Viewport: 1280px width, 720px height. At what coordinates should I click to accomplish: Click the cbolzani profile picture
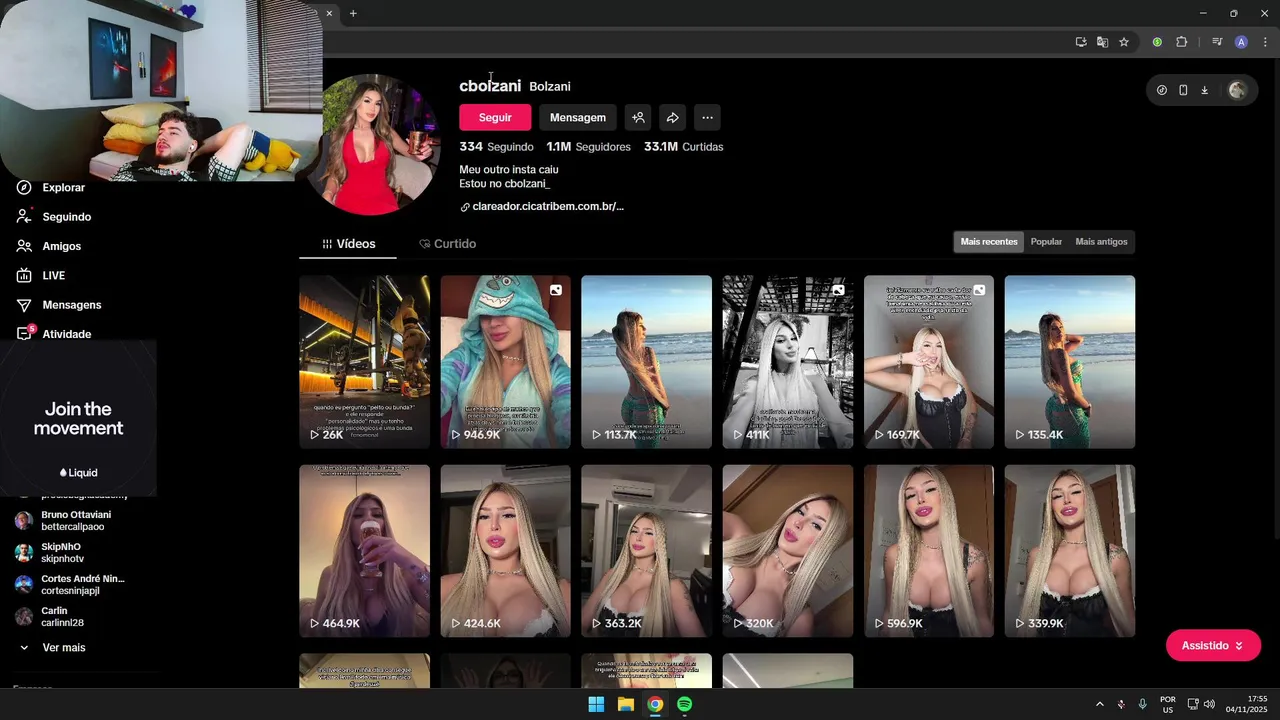(372, 144)
